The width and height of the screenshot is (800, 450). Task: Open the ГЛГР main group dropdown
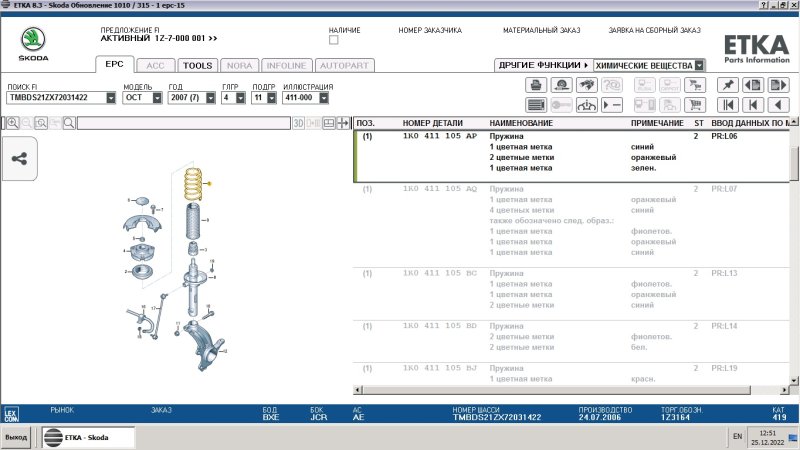pos(240,97)
